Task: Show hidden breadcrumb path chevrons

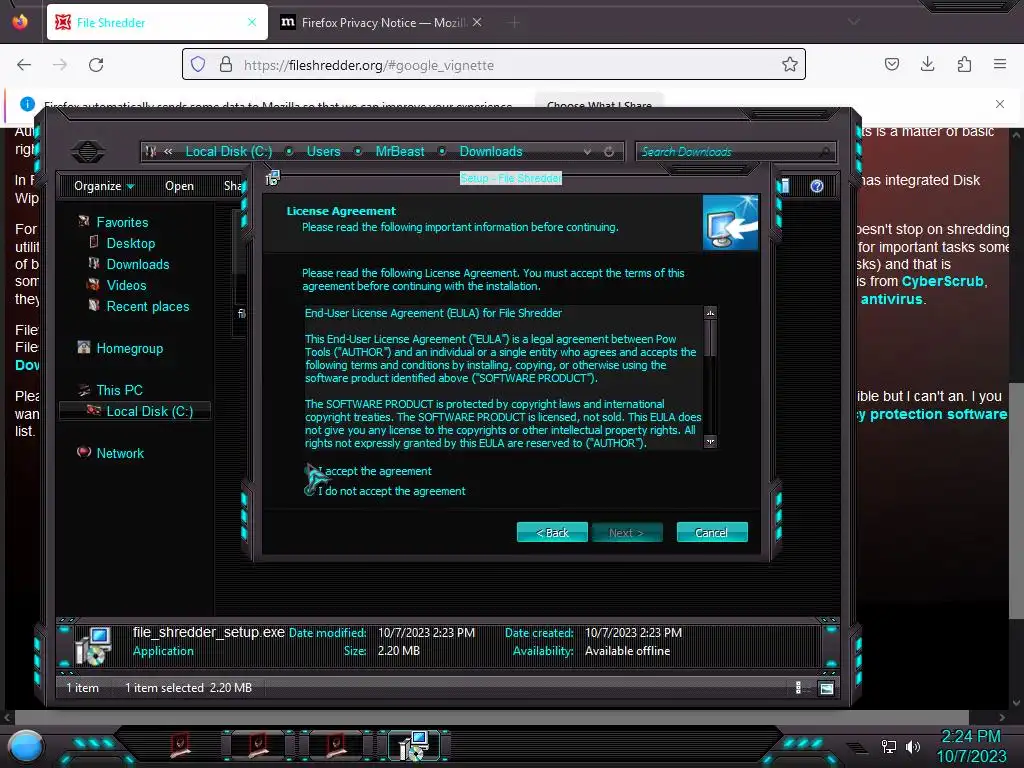Action: point(168,152)
